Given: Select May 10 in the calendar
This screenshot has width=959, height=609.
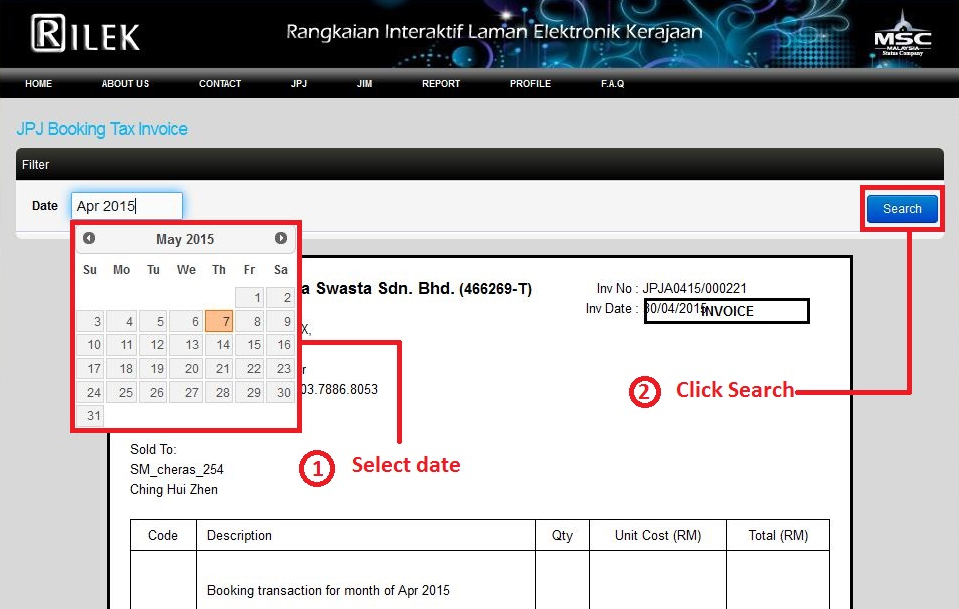Looking at the screenshot, I should pos(91,345).
